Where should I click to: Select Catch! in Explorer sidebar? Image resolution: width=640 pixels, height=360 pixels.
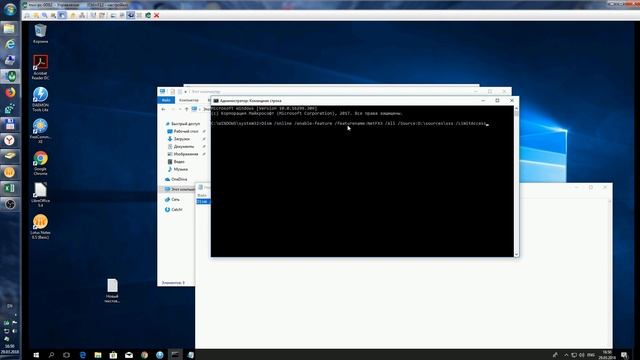point(174,210)
